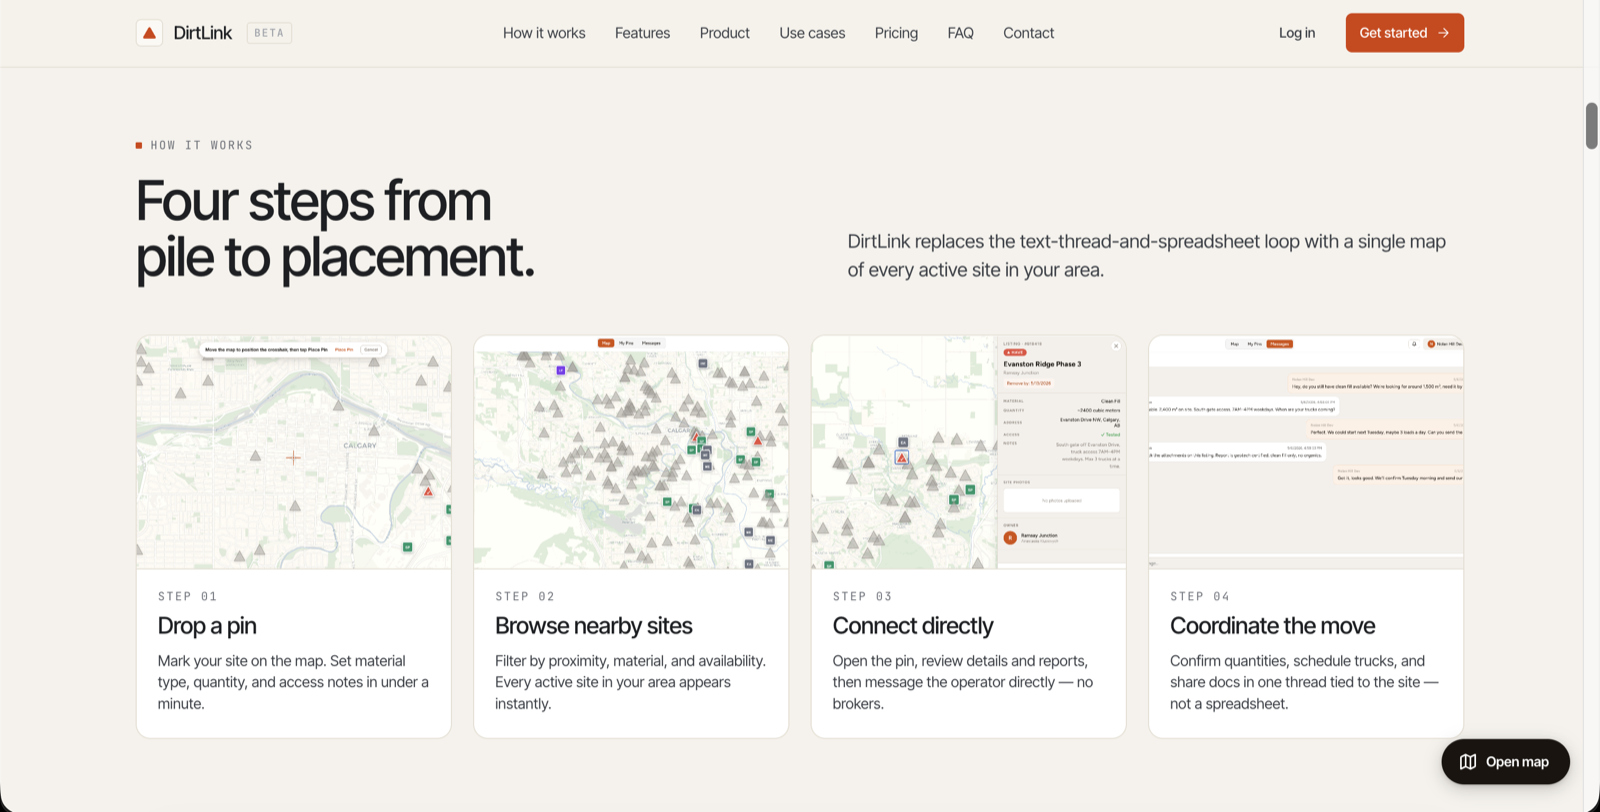The width and height of the screenshot is (1600, 812).
Task: Click the Open map floating button
Action: coord(1505,762)
